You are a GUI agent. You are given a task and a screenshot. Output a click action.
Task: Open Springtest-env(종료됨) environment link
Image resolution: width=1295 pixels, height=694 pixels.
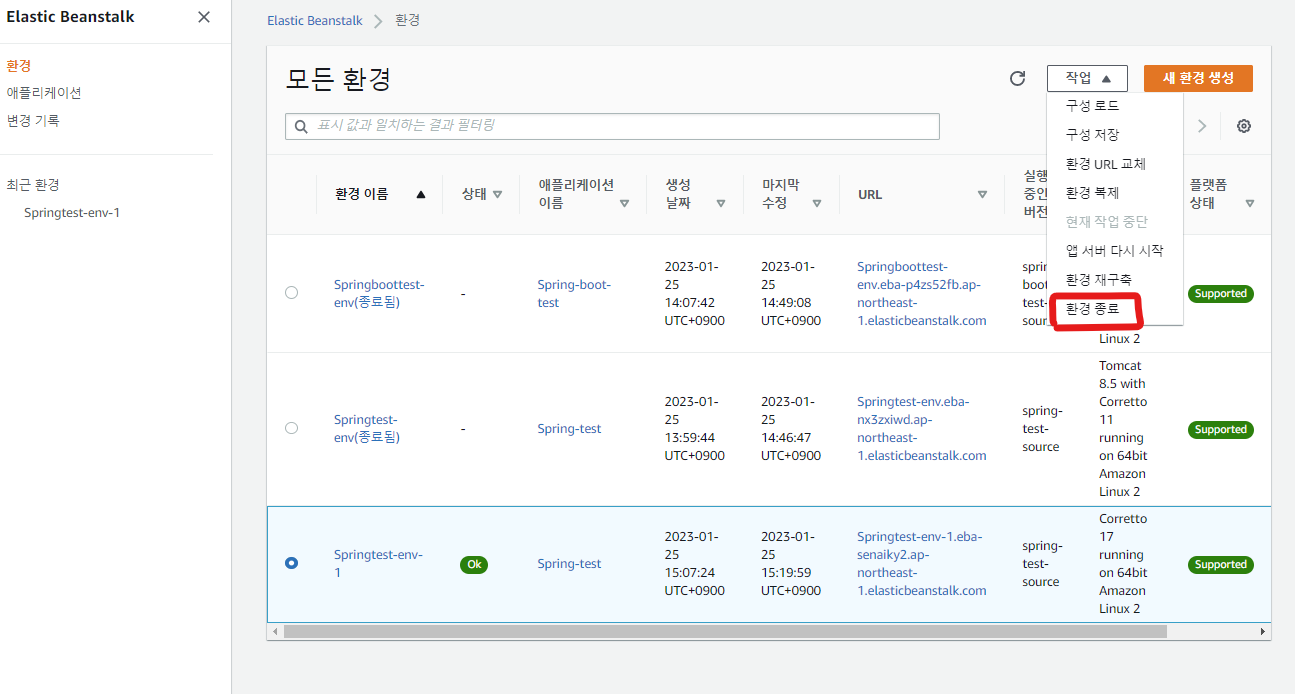pos(367,428)
